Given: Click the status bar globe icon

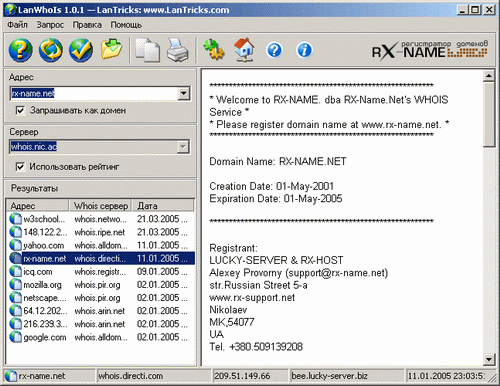Looking at the screenshot, I should click(x=11, y=376).
